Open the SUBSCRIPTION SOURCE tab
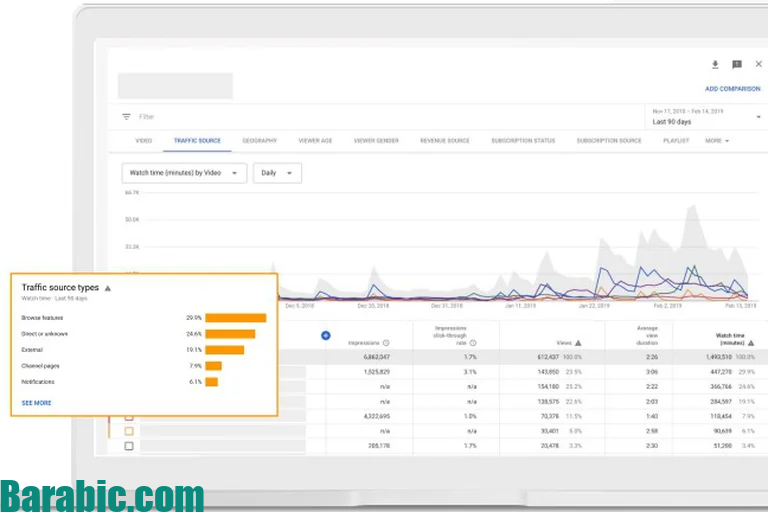The image size is (768, 512). [x=609, y=141]
